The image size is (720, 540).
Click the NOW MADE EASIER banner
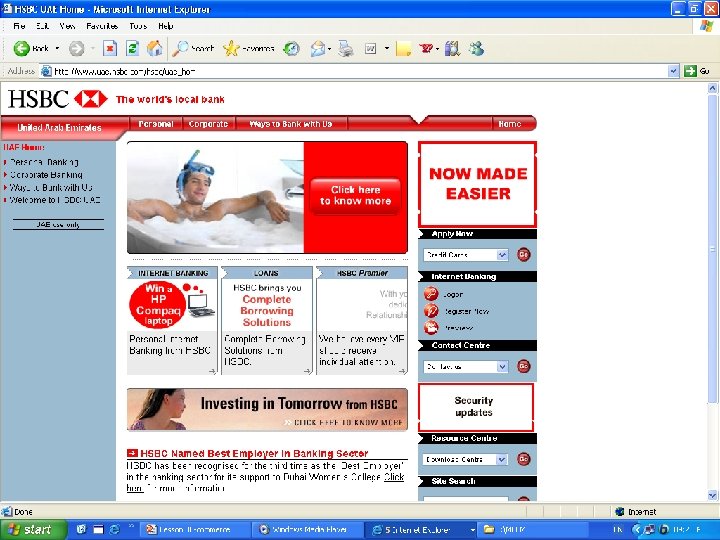pyautogui.click(x=478, y=184)
